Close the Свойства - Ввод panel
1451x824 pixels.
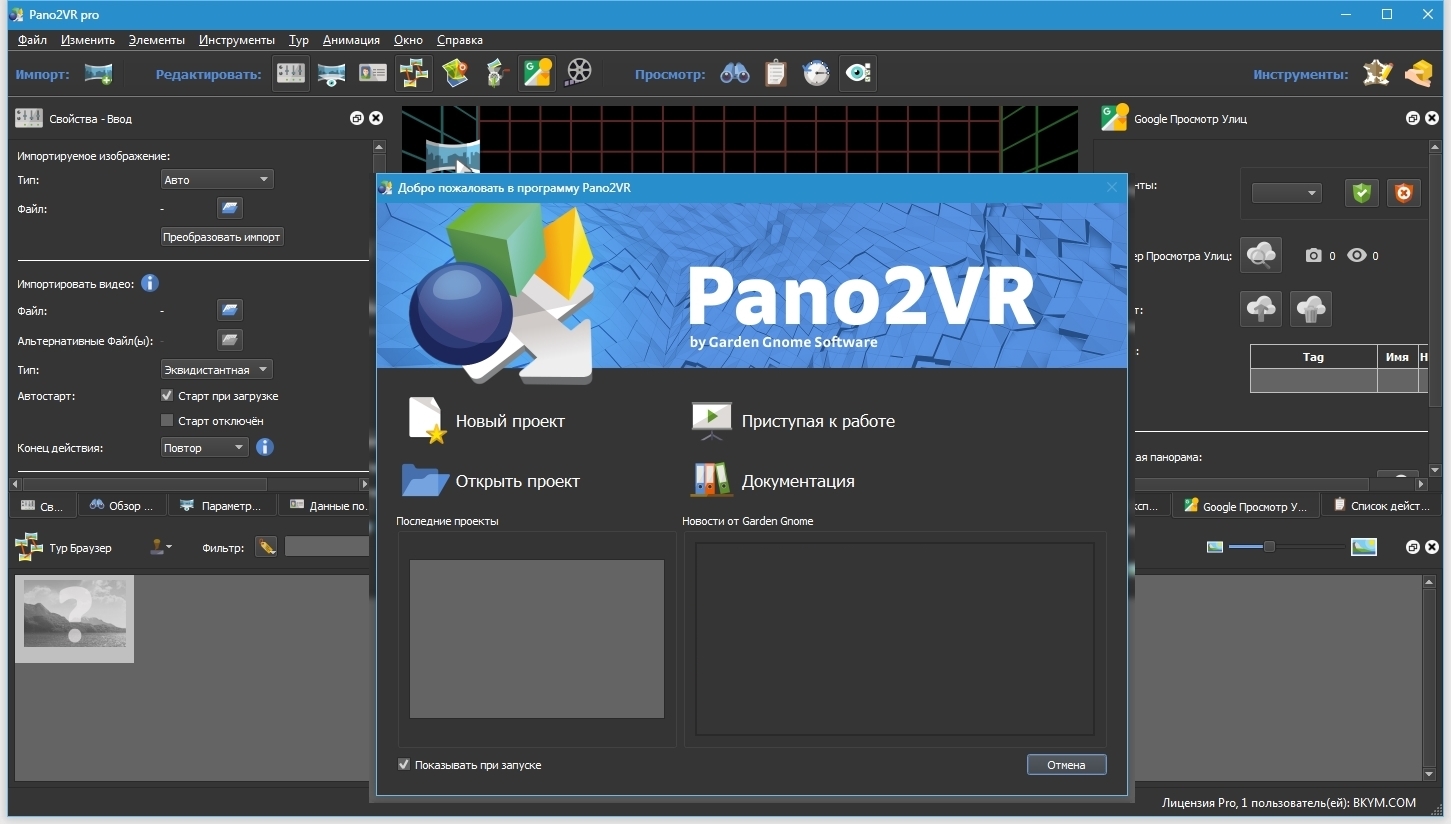[x=376, y=118]
